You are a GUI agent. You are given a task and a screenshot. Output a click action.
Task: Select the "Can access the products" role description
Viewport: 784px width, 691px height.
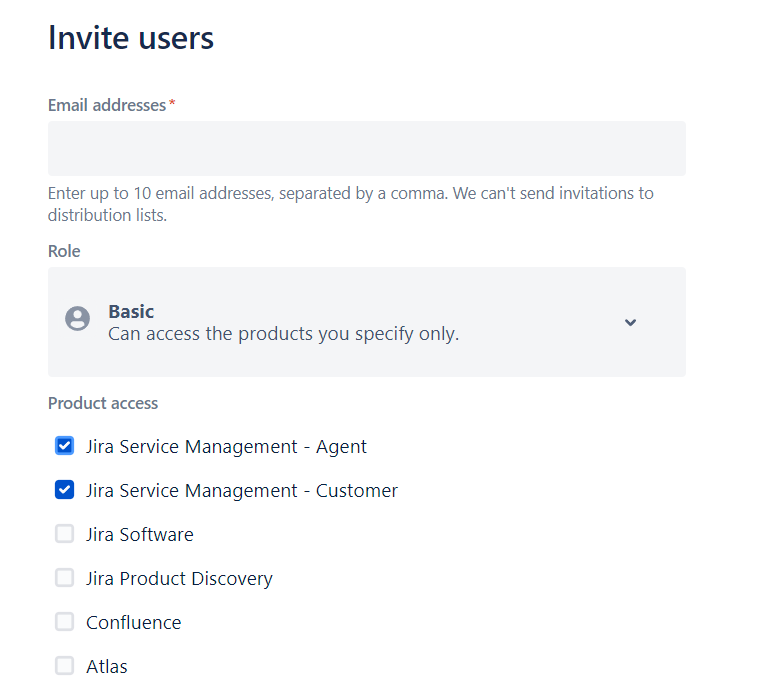point(283,334)
